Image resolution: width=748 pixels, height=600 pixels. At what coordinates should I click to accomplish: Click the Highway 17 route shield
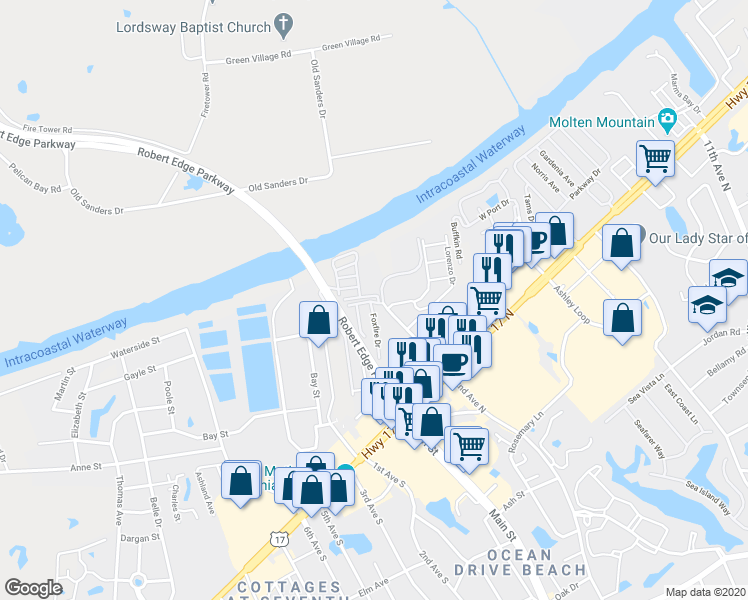[279, 539]
